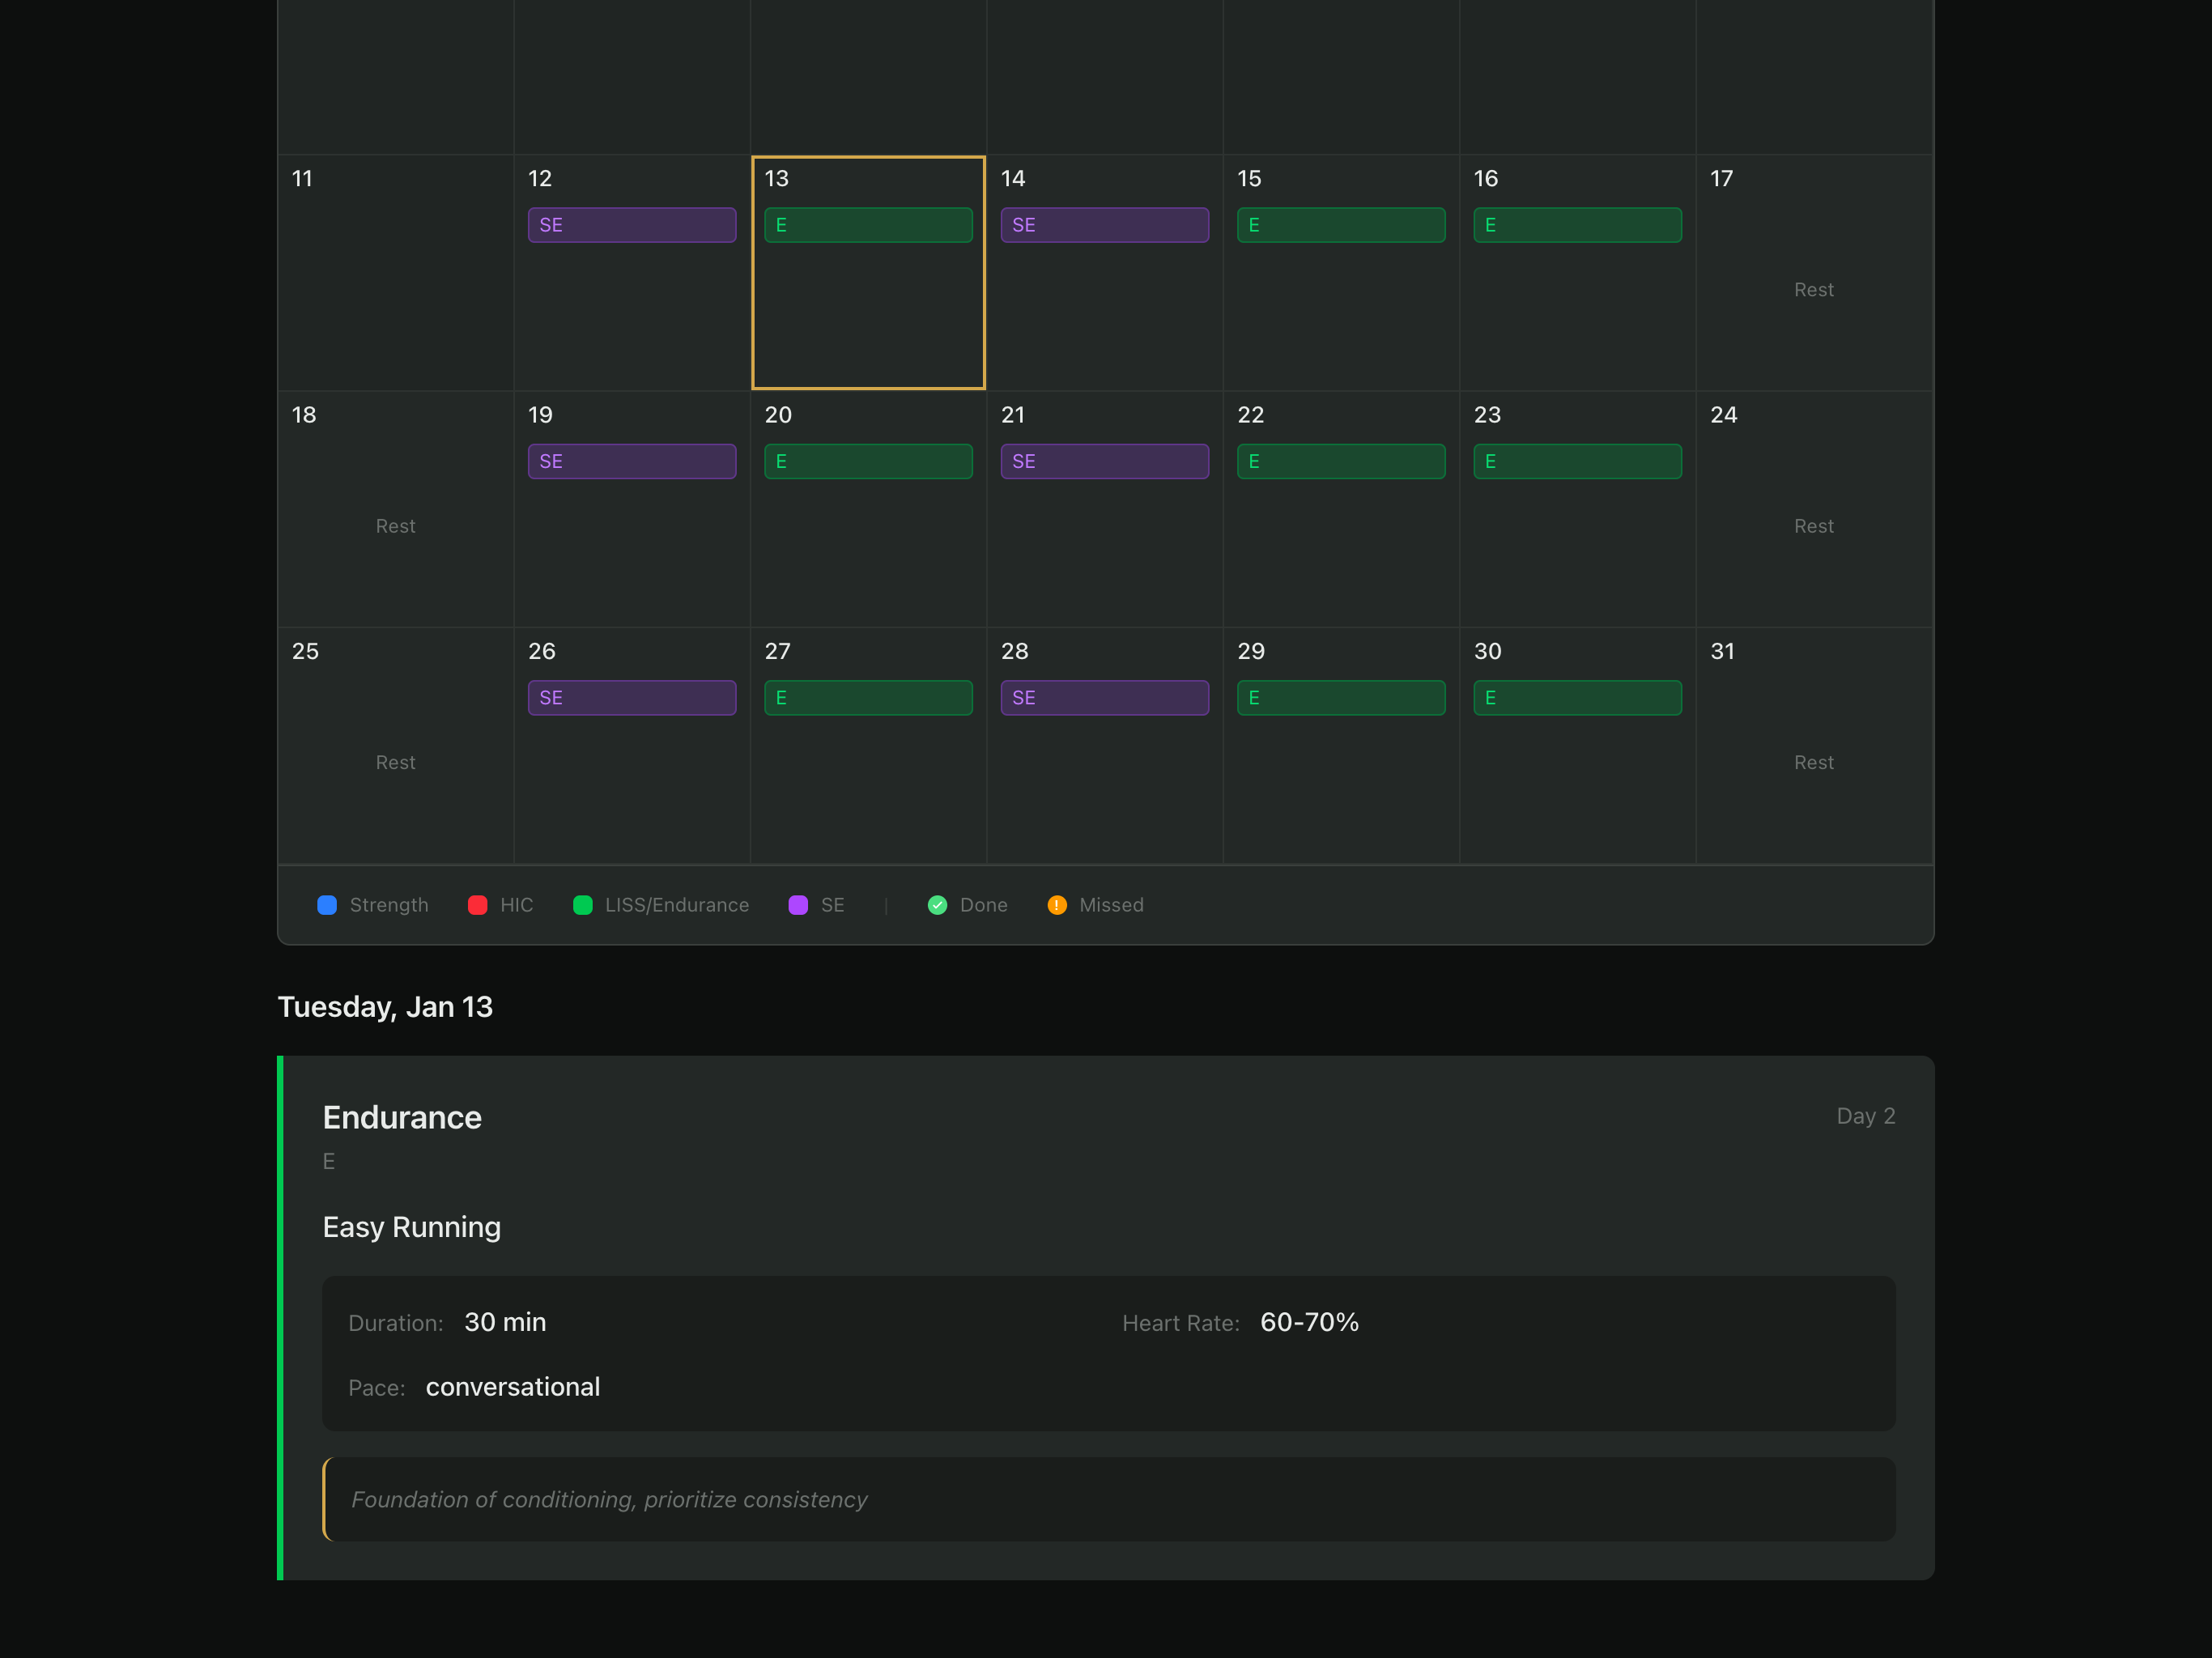Click the red HIC legend swatch
This screenshot has height=1658, width=2212.
(477, 905)
